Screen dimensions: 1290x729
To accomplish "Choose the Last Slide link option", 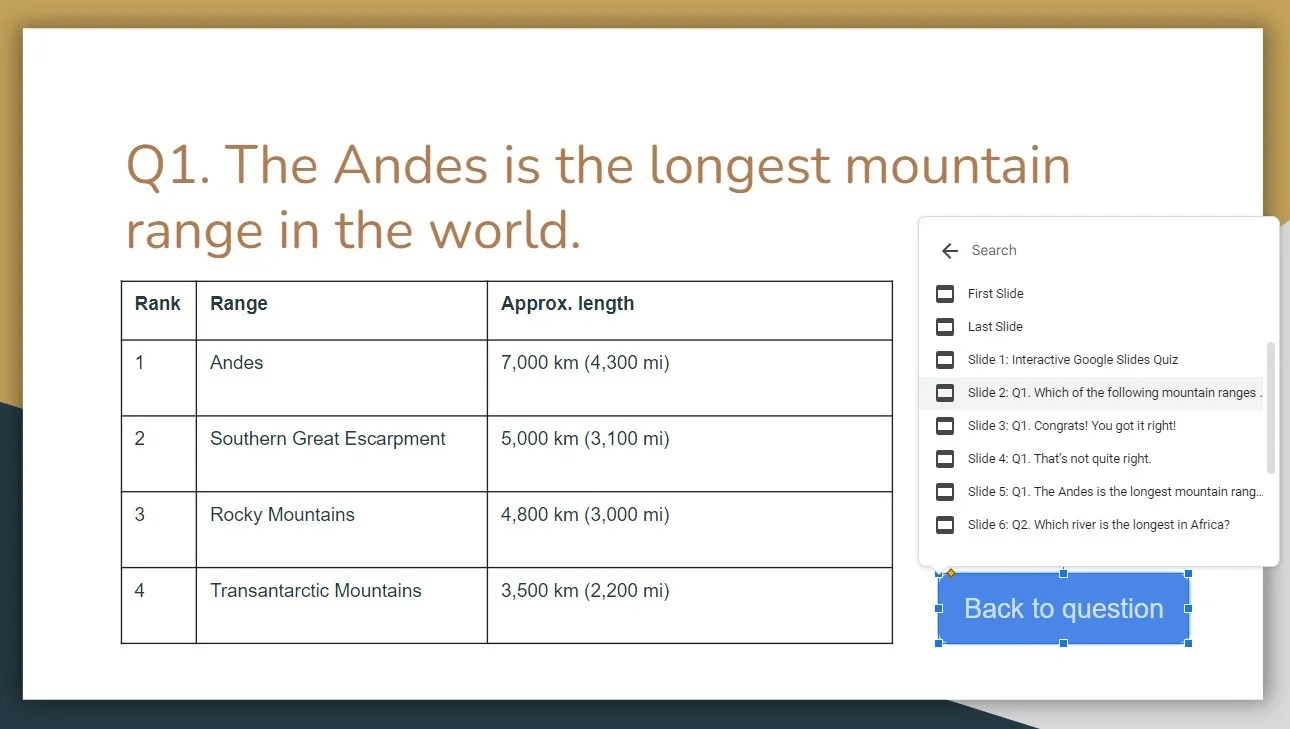I will coord(994,326).
